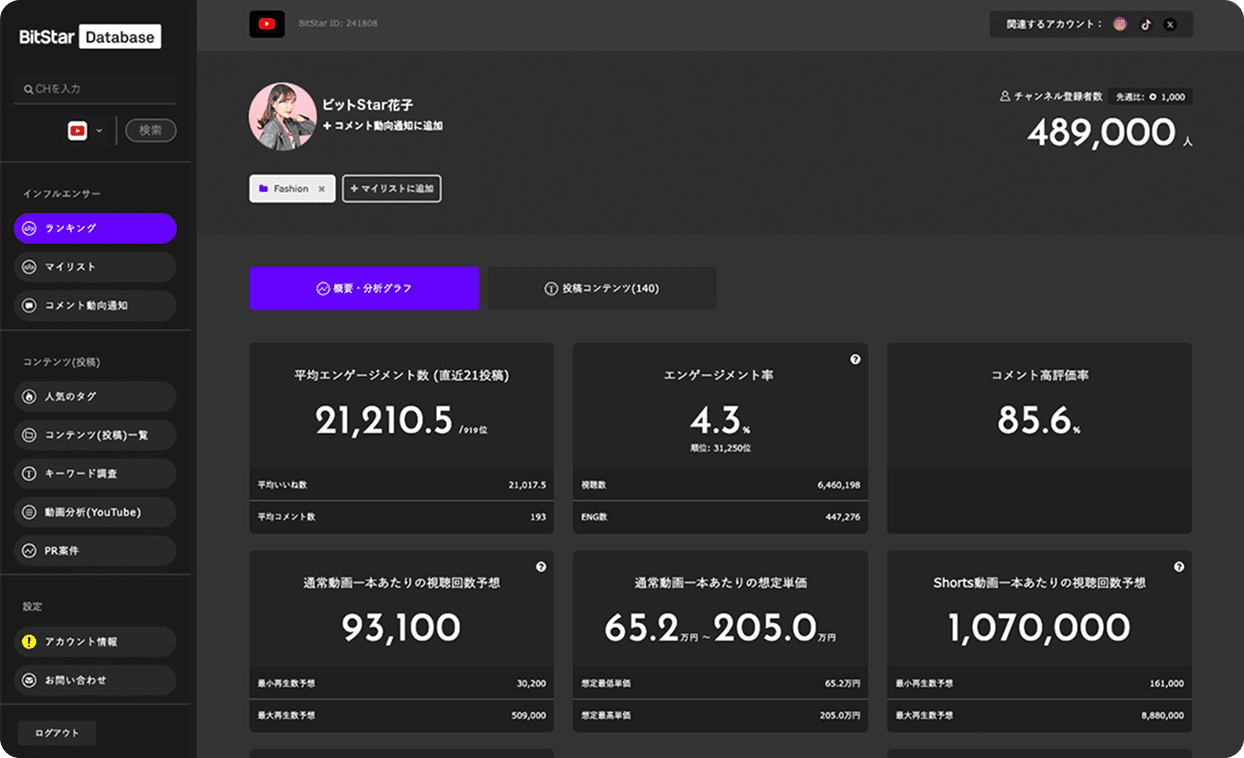
Task: Click the 想定最低単価 65.2万円 row
Action: tap(720, 684)
